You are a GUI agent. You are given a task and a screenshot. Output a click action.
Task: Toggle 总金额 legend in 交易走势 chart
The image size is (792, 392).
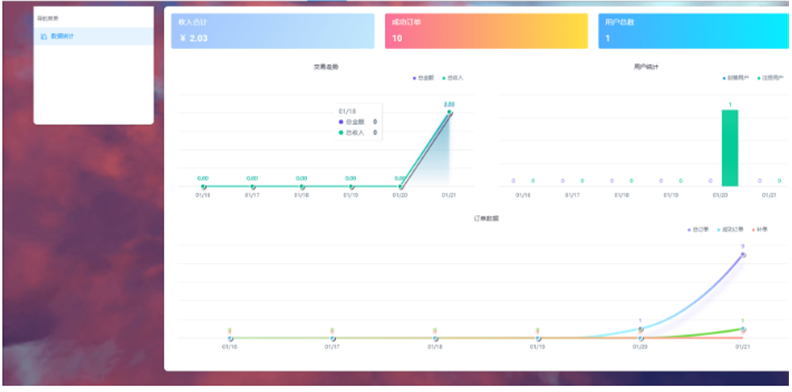tap(423, 78)
